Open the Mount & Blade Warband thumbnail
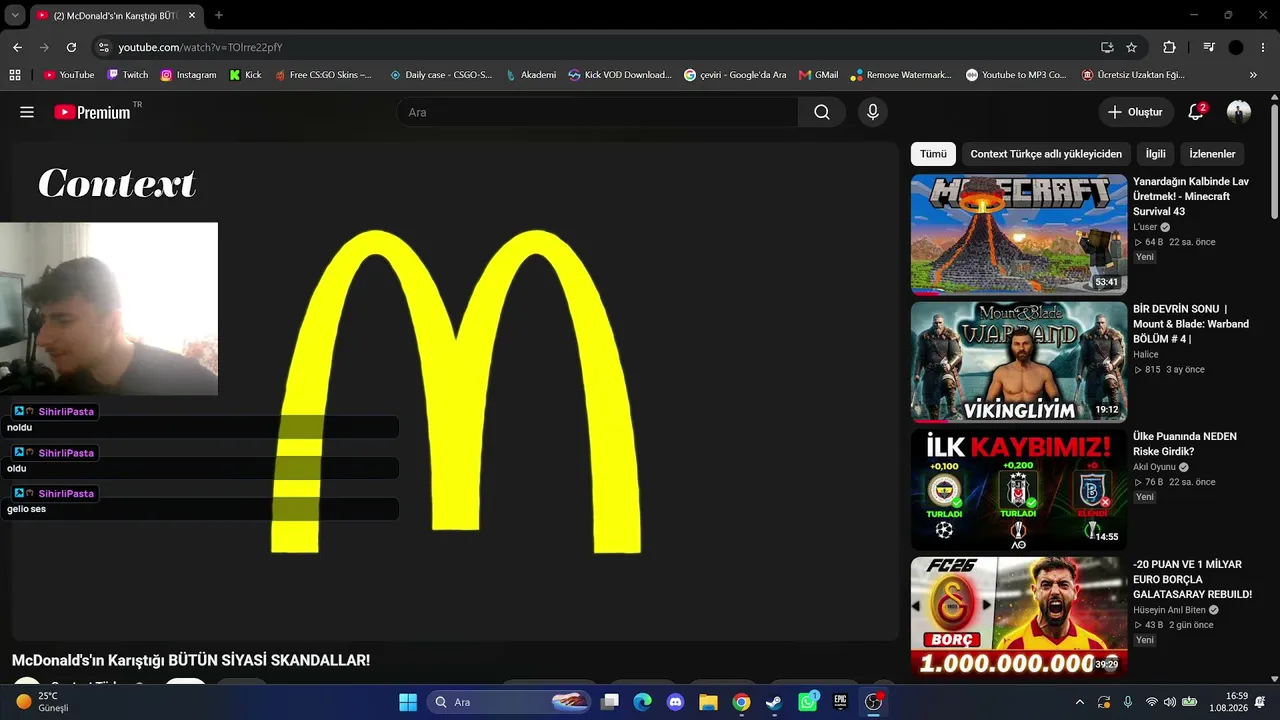The width and height of the screenshot is (1280, 720). 1018,362
